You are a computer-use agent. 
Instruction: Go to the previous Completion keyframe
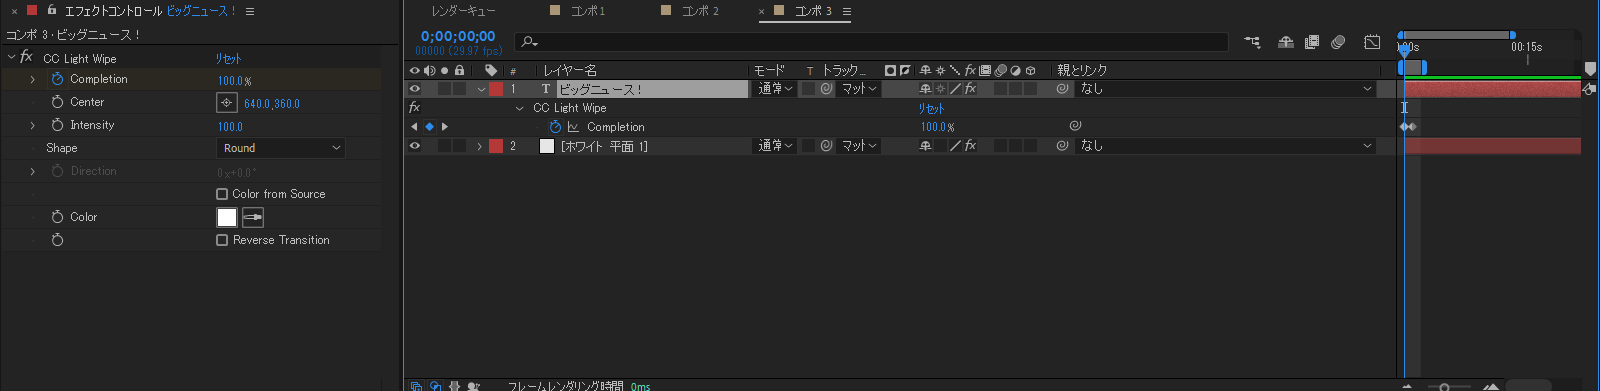tap(414, 127)
